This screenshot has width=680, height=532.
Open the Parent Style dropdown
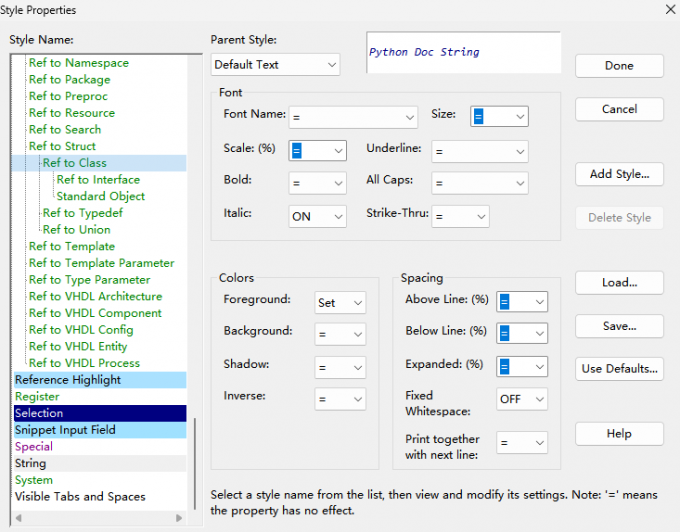click(x=276, y=65)
